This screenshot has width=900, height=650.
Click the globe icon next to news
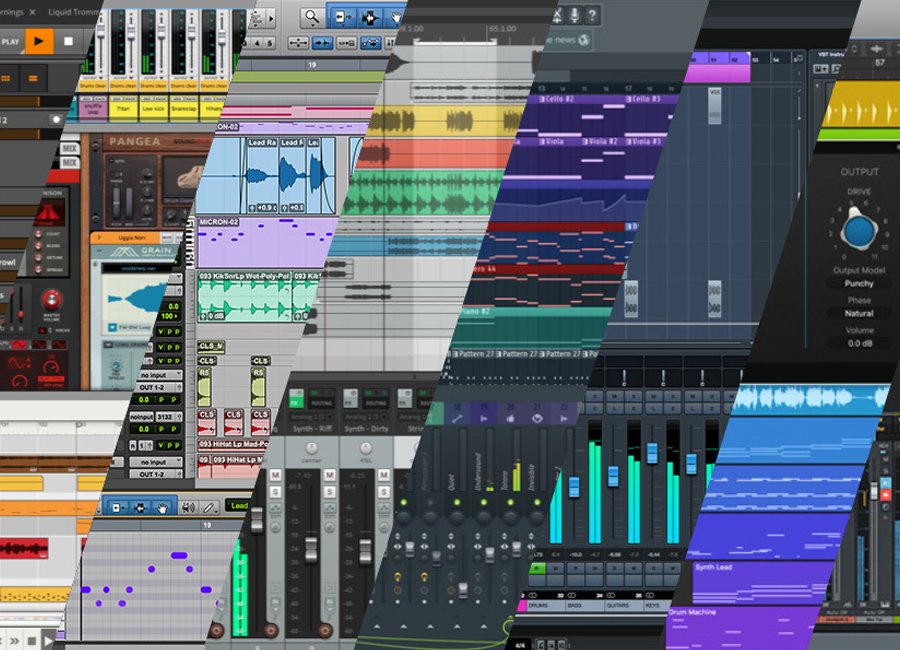(x=584, y=40)
